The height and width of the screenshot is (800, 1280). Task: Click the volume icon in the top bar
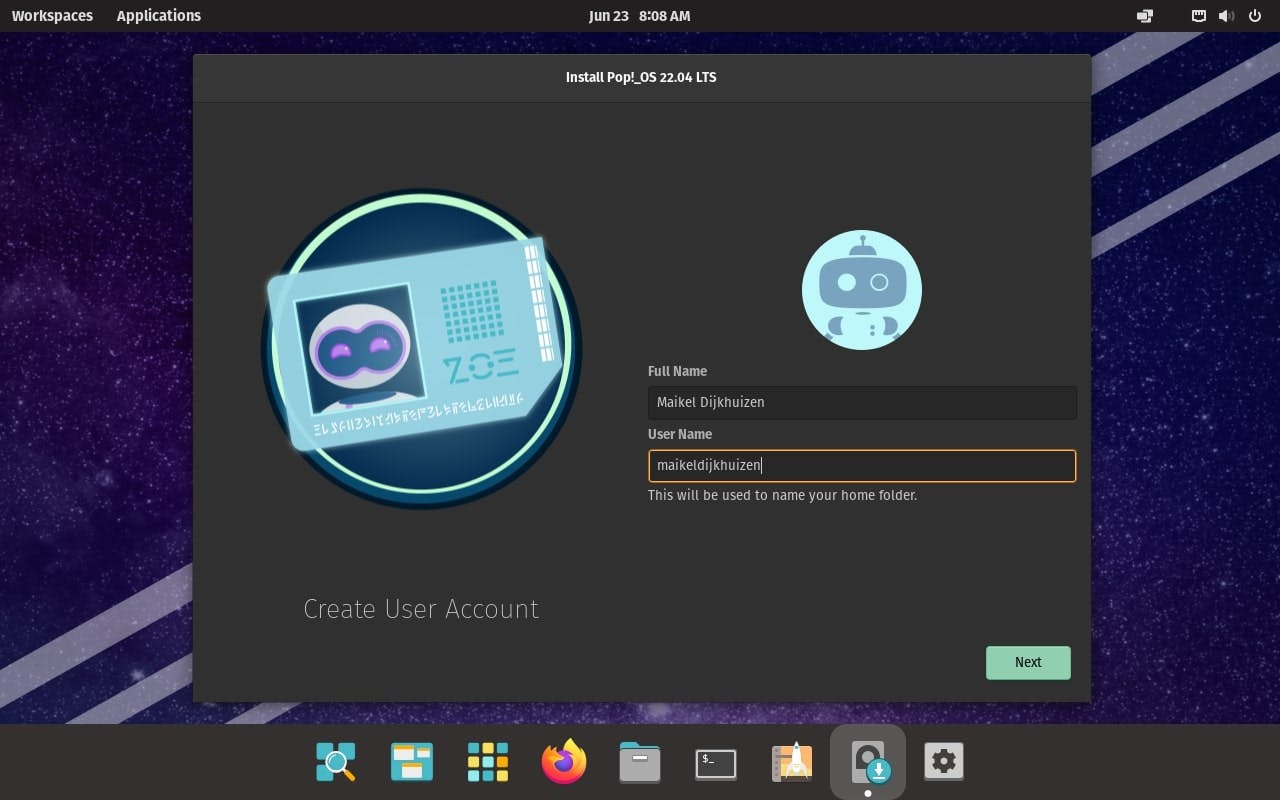point(1225,16)
